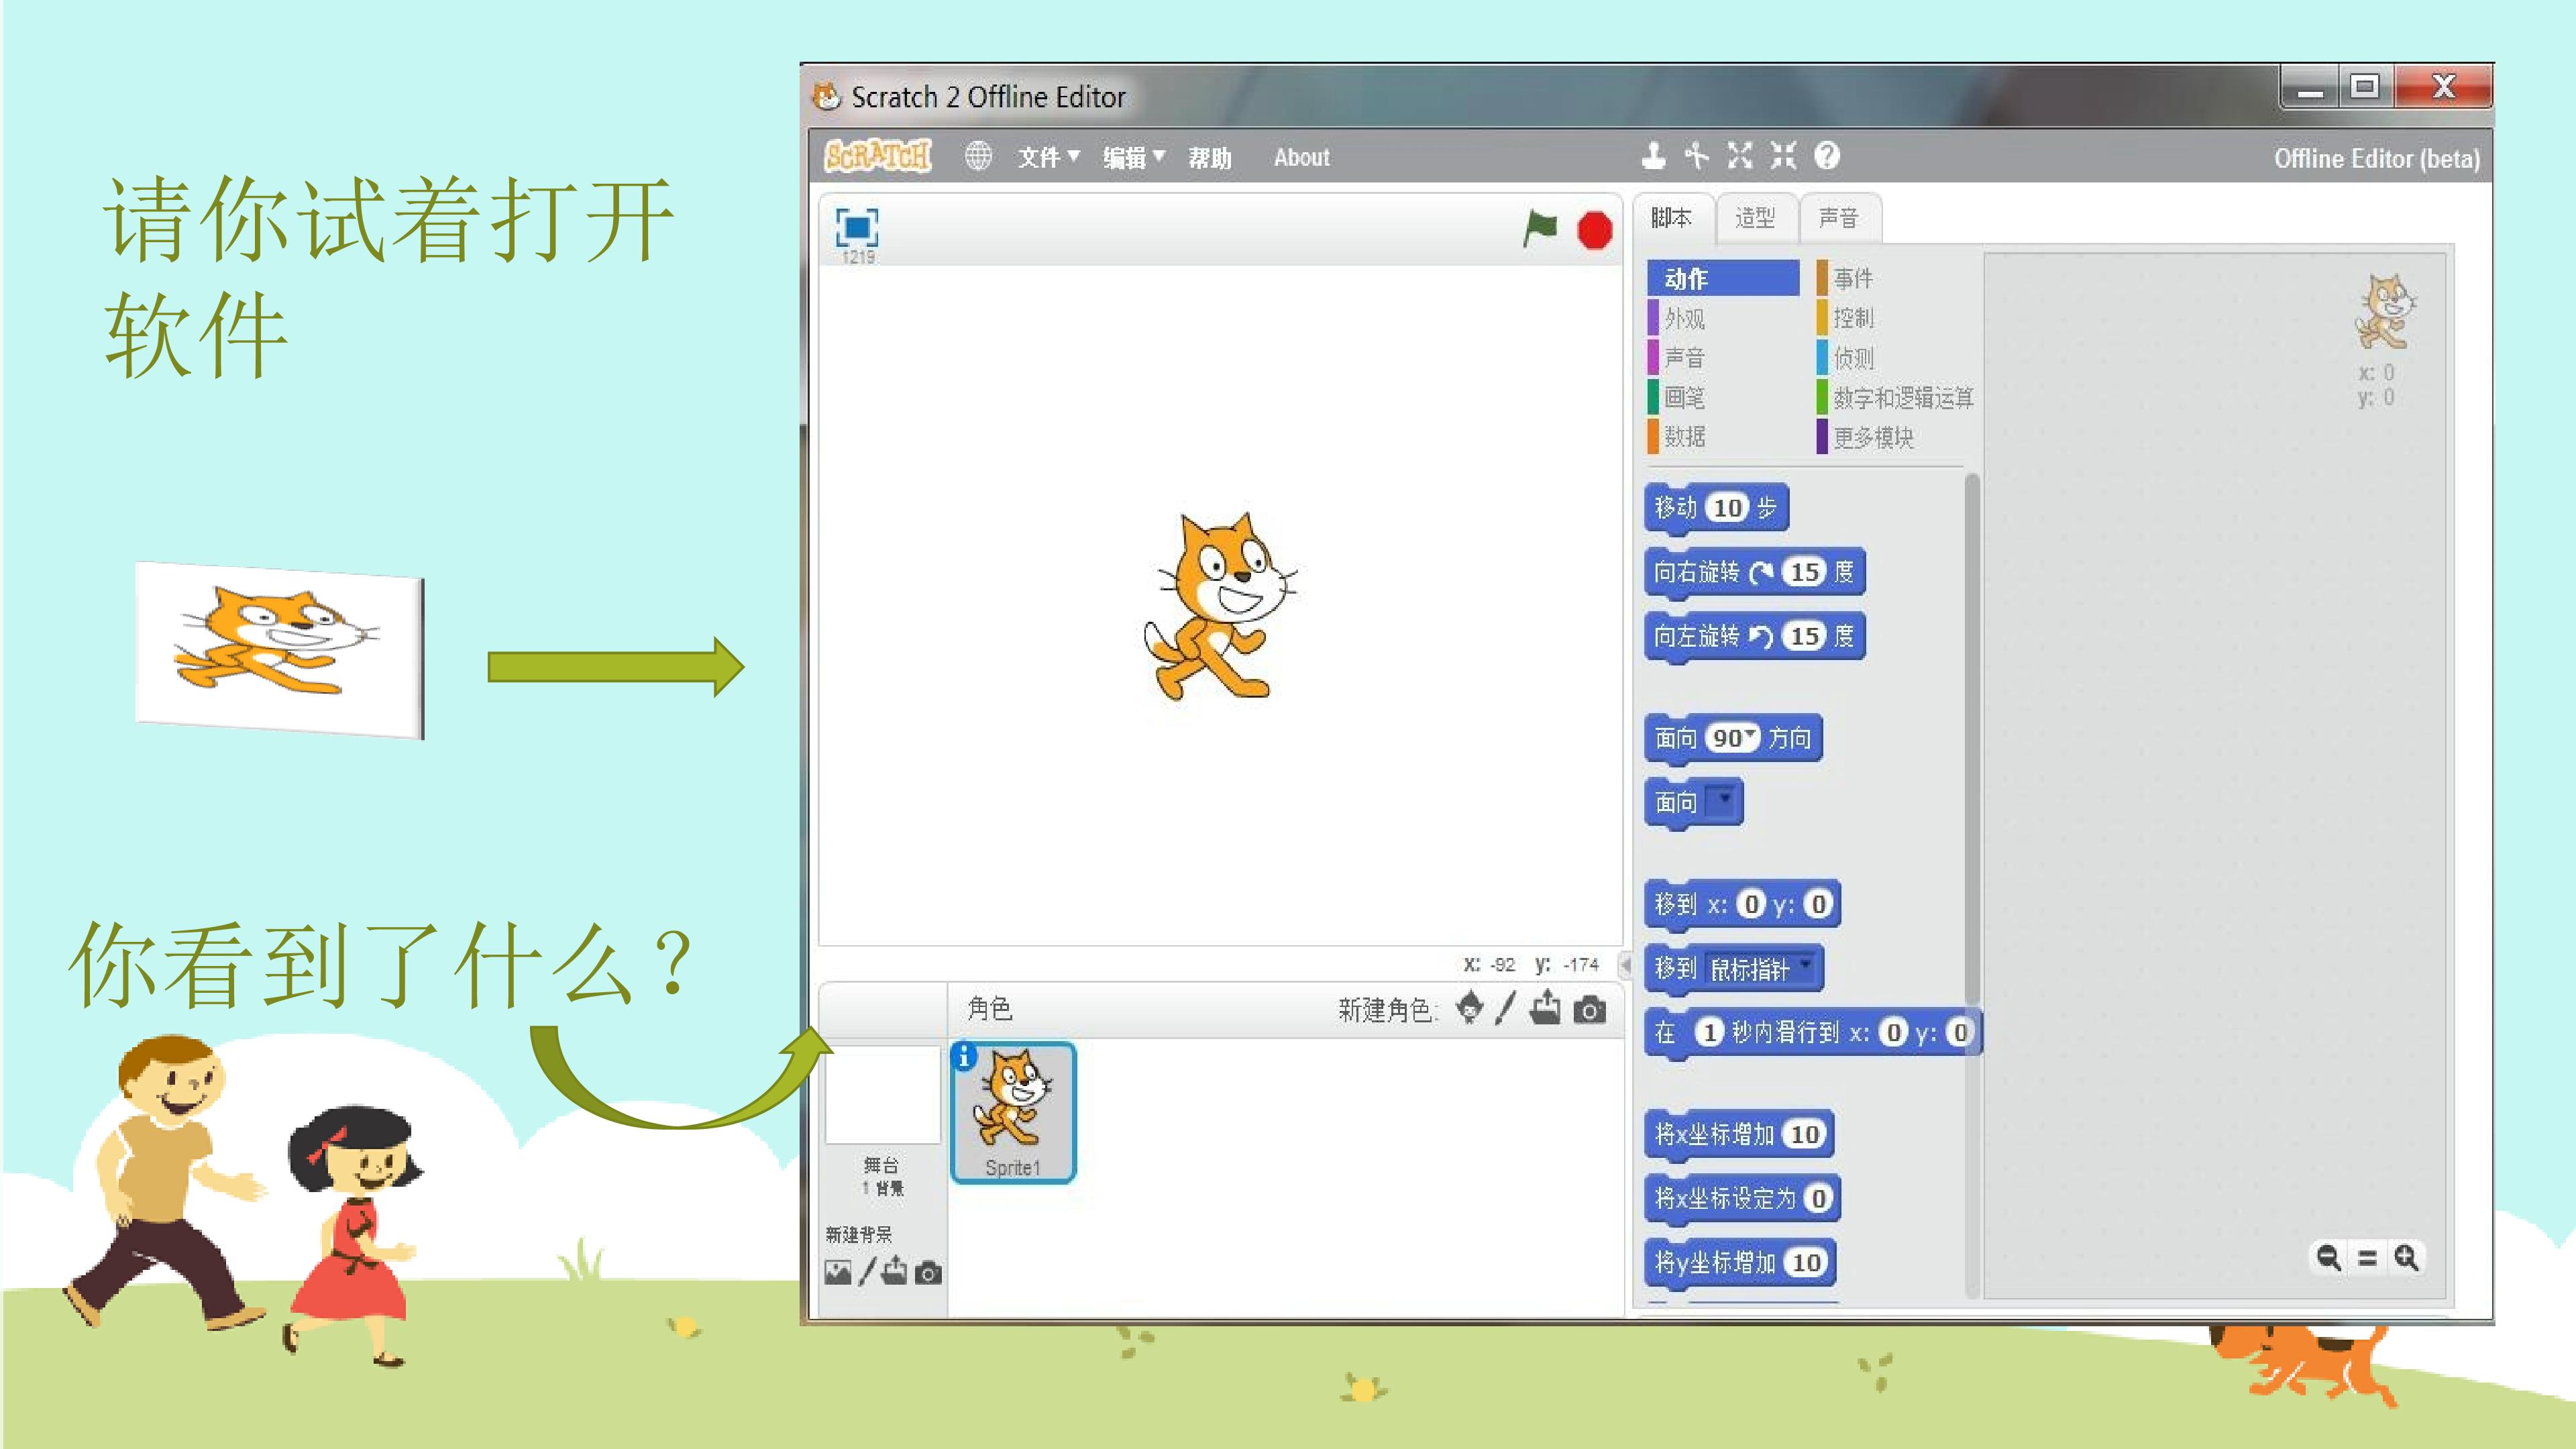
Task: Switch stage to full screen mode
Action: (x=857, y=227)
